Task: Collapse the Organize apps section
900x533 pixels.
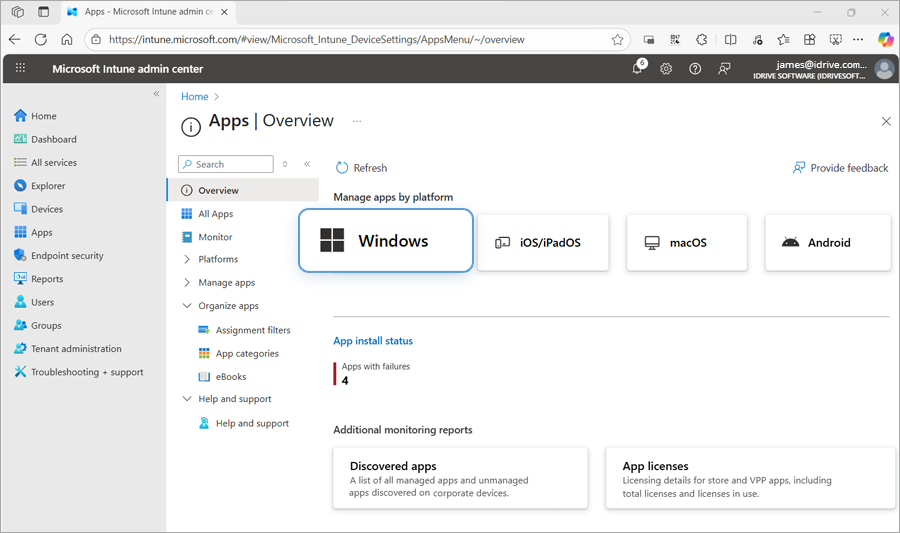Action: click(x=187, y=306)
